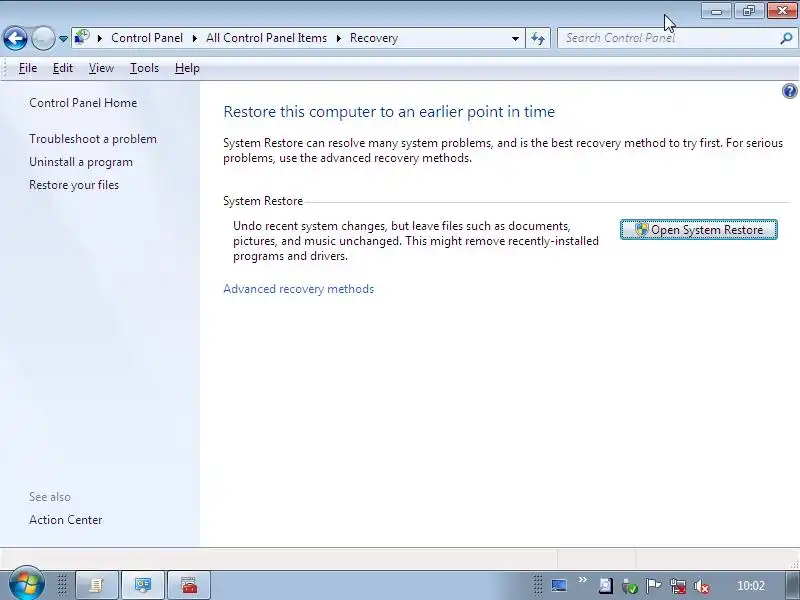Image resolution: width=800 pixels, height=600 pixels.
Task: Click the 10:02 taskbar clock
Action: 751,586
